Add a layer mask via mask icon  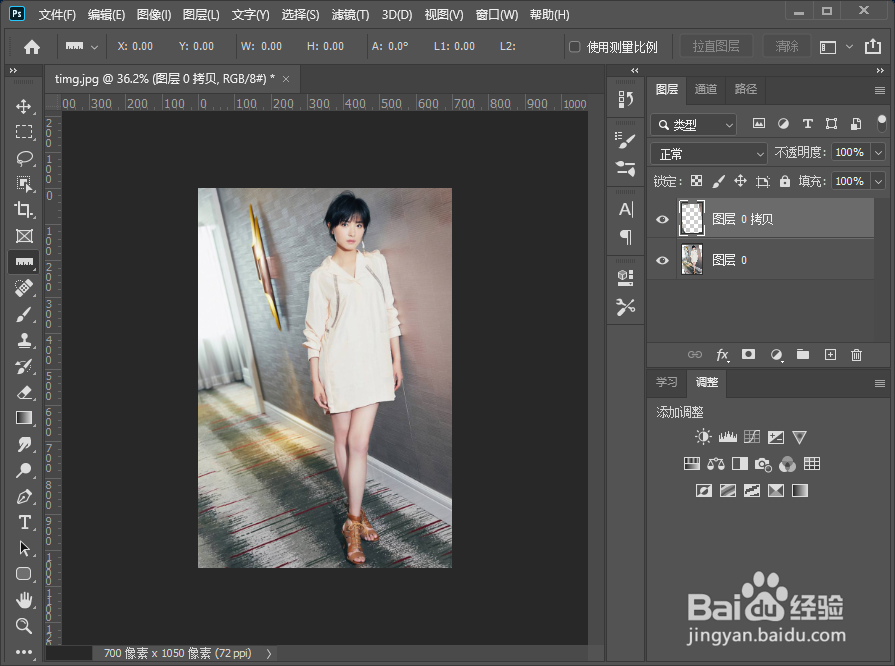[x=748, y=354]
